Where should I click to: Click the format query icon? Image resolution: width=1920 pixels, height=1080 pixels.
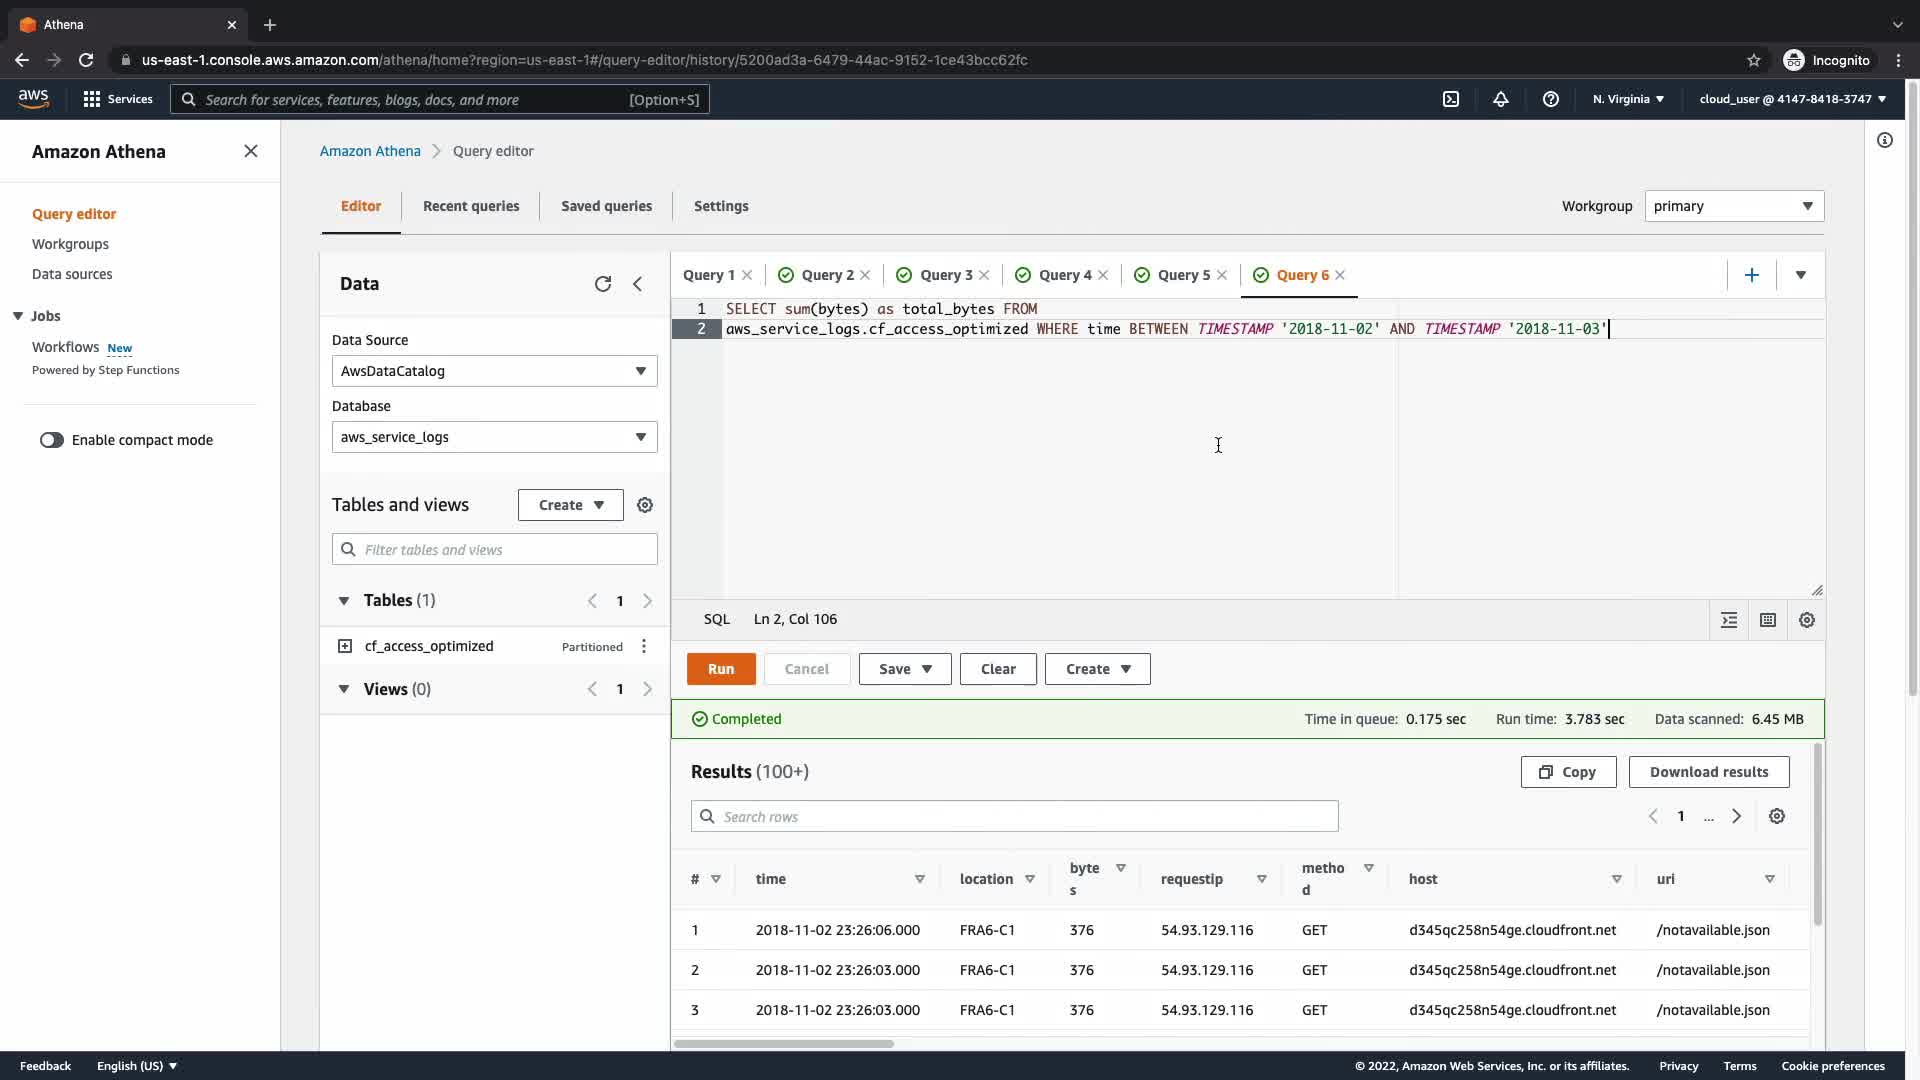(x=1729, y=620)
